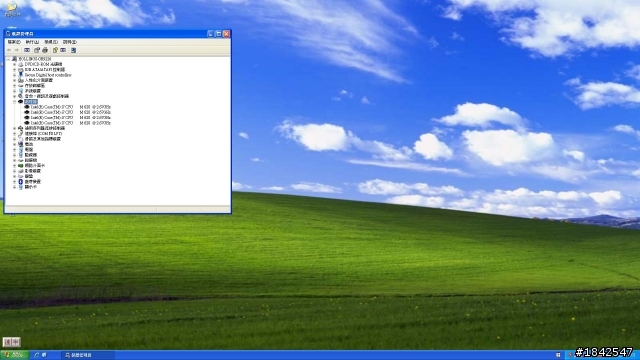Select the Secure Digital host controllers label
This screenshot has width=640, height=360.
tap(48, 75)
